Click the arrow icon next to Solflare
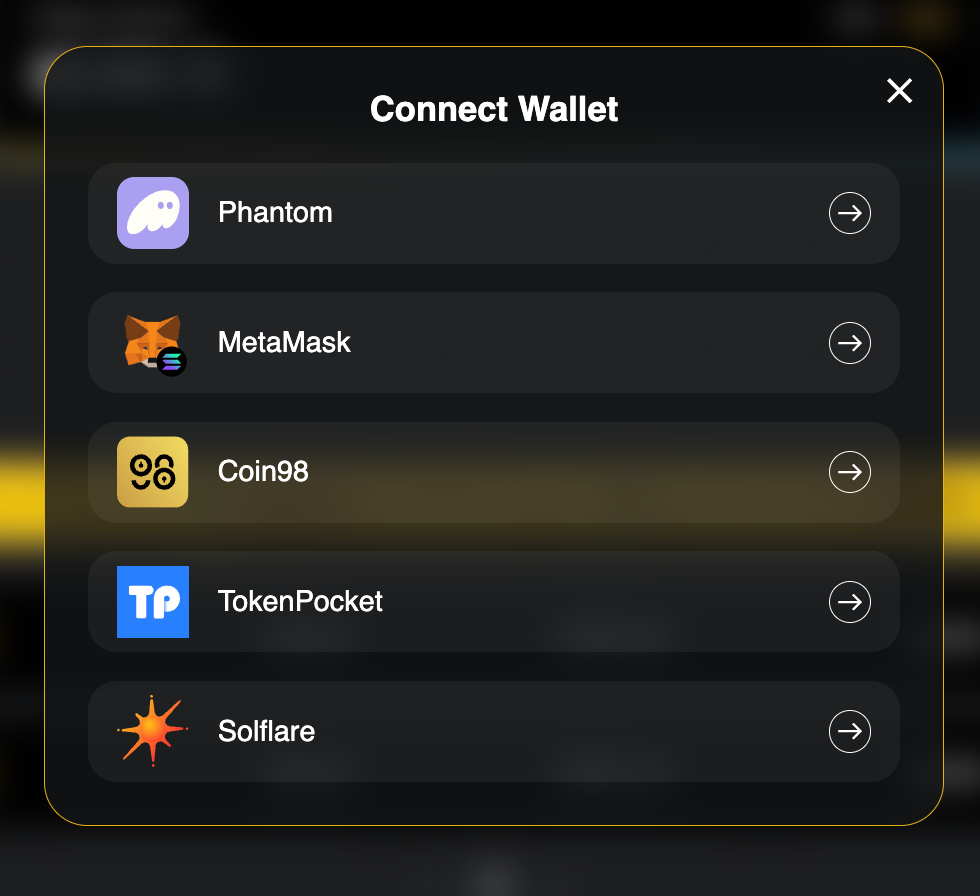 [x=850, y=732]
